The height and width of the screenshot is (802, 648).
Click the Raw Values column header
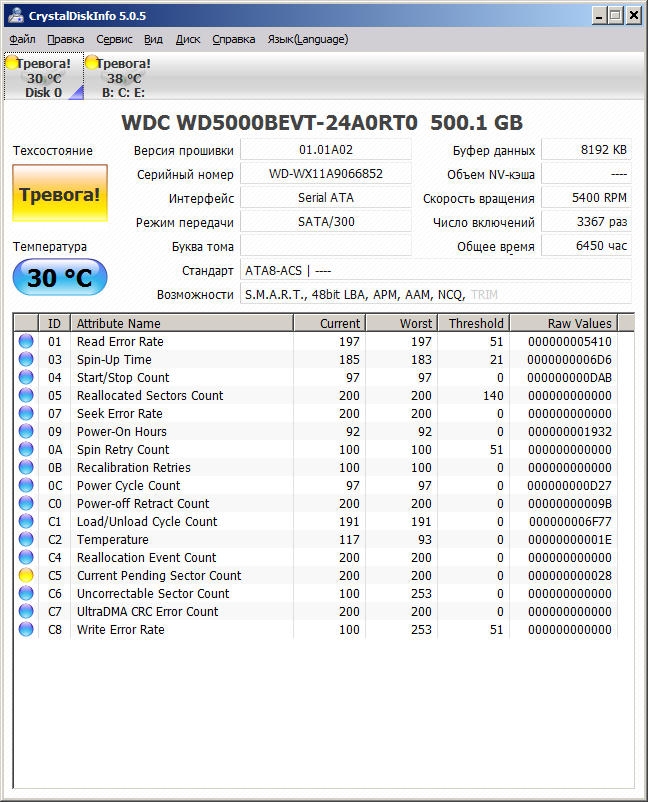564,323
